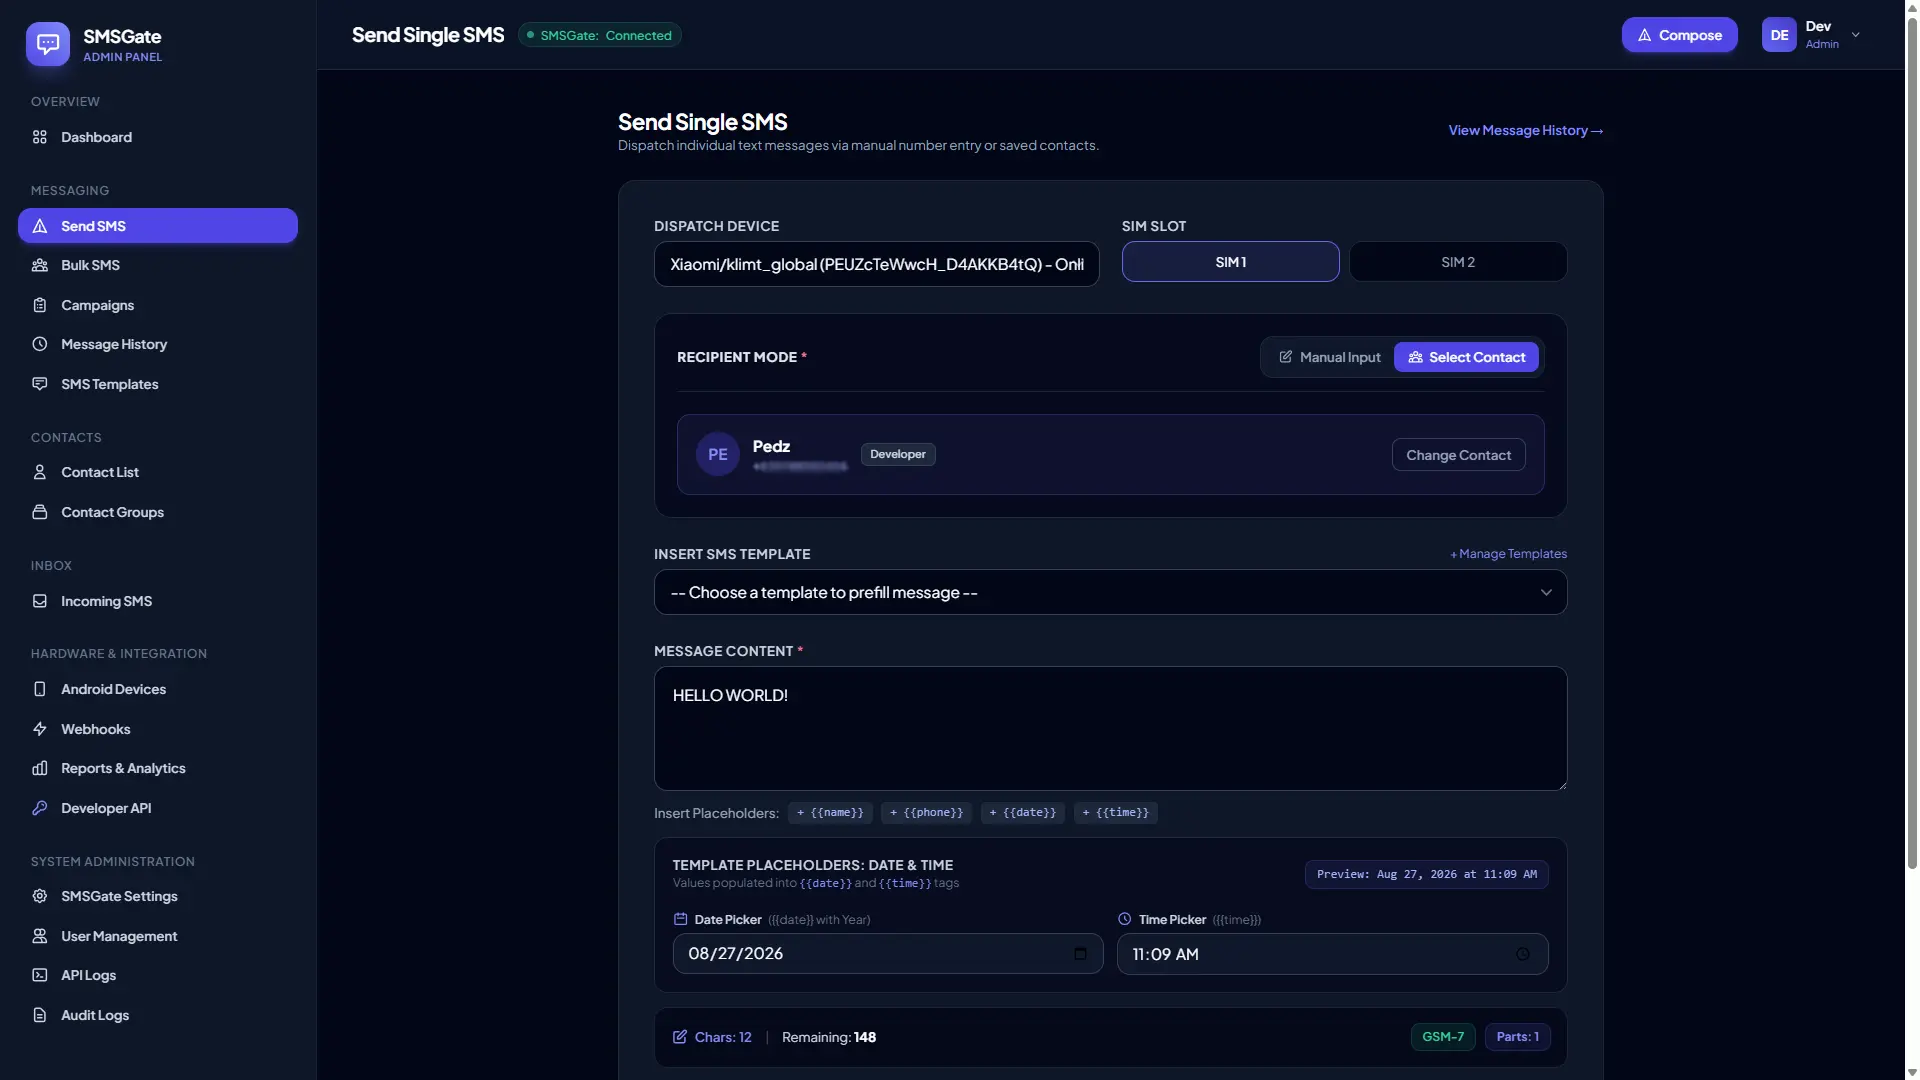The image size is (1920, 1080).
Task: Click the Dashboard grid icon in sidebar
Action: pyautogui.click(x=40, y=137)
